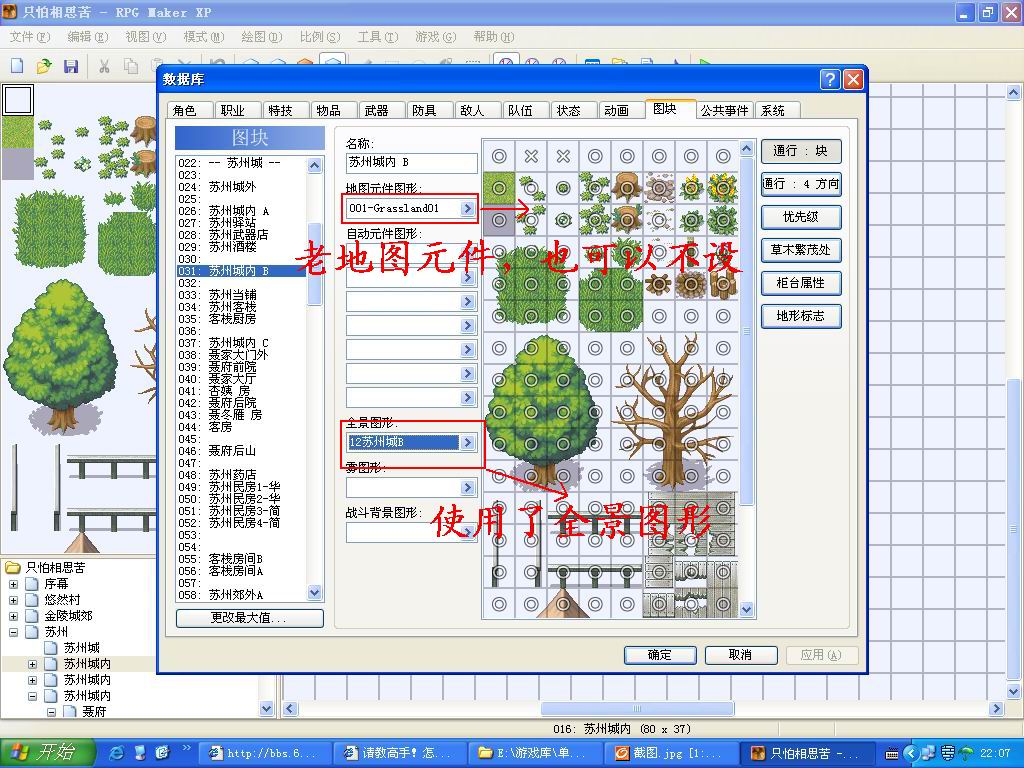Click the 确定 button

pyautogui.click(x=660, y=654)
